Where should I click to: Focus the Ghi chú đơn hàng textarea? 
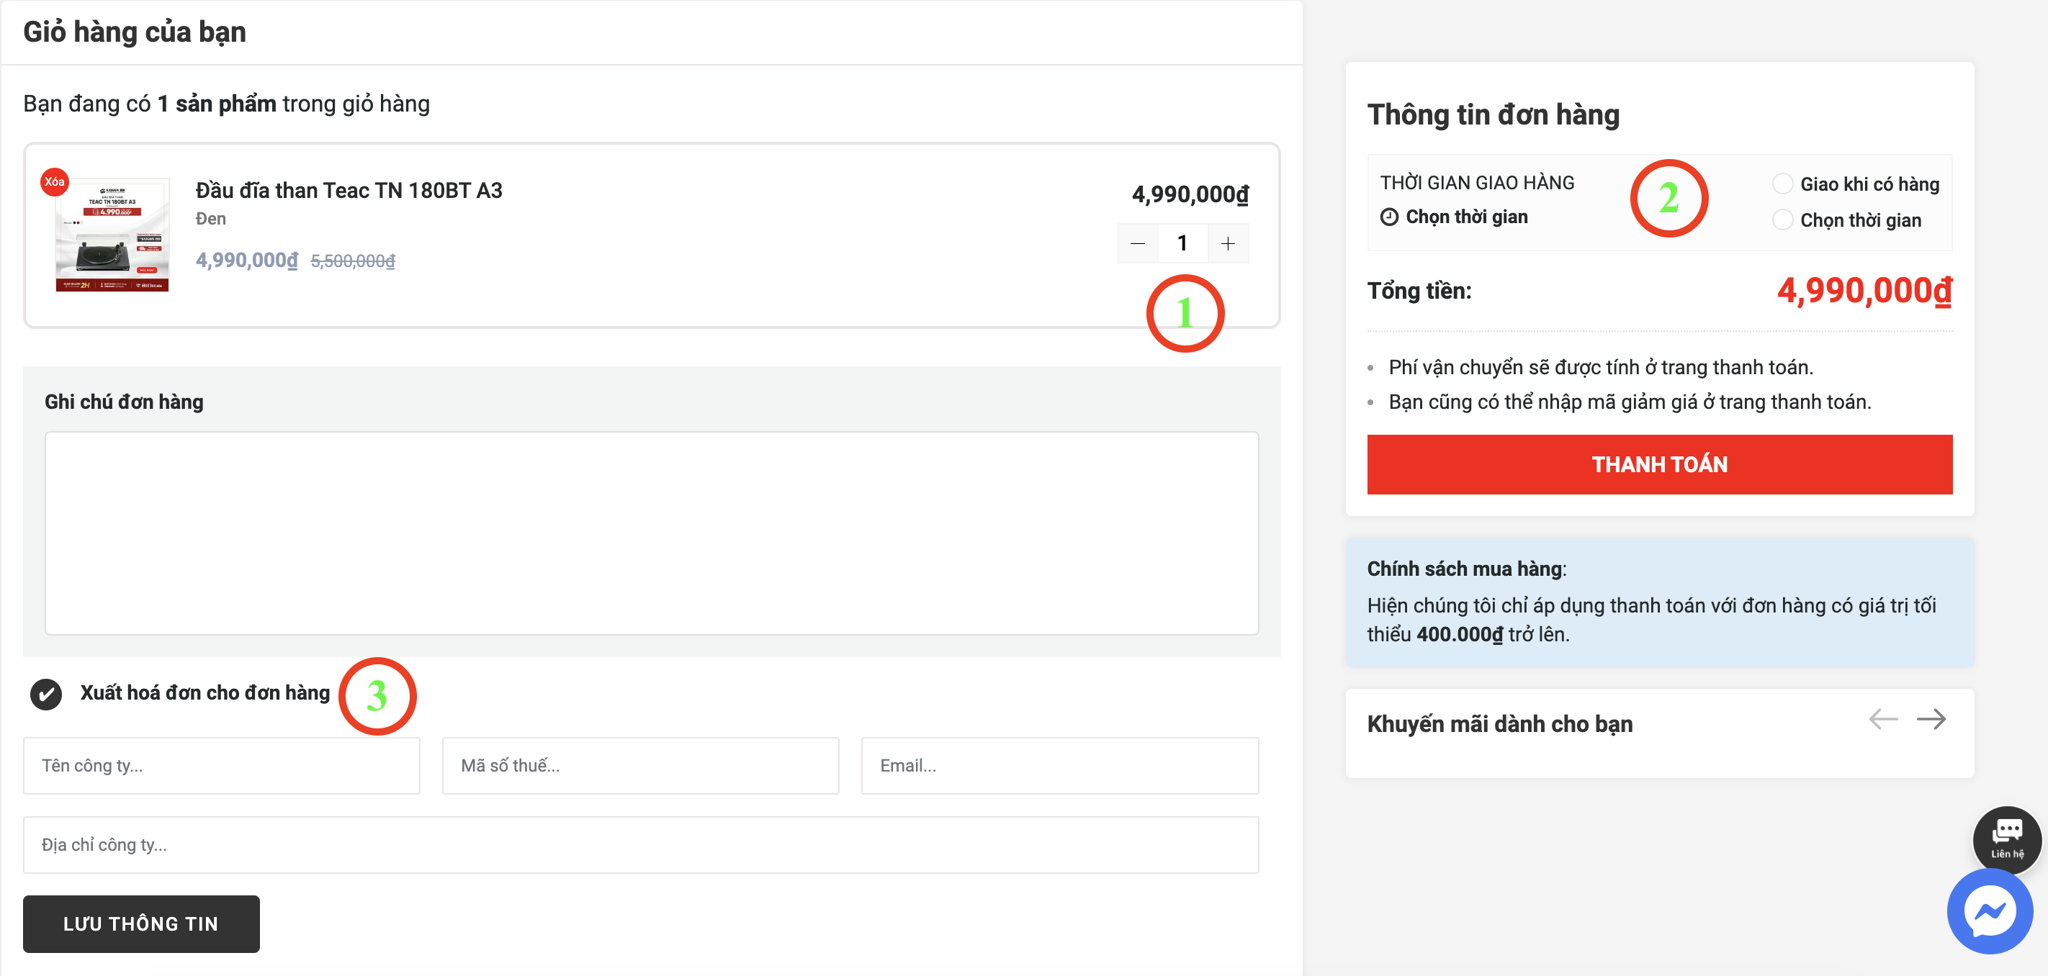[x=651, y=533]
